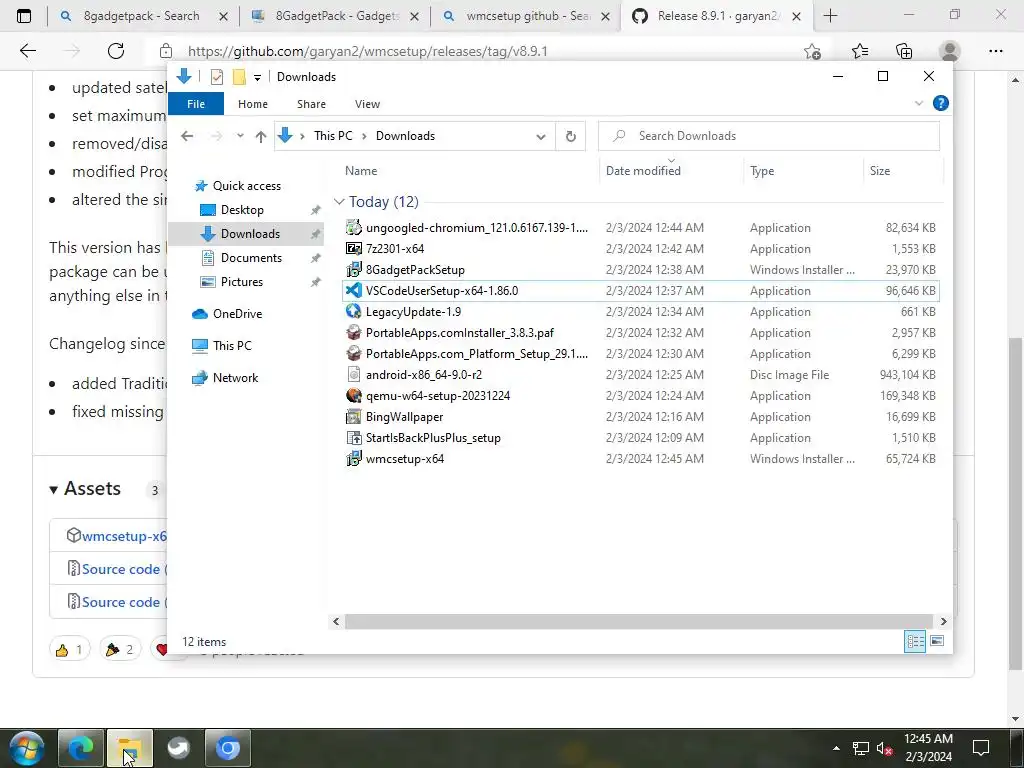Switch to large thumbnails view button

point(937,641)
